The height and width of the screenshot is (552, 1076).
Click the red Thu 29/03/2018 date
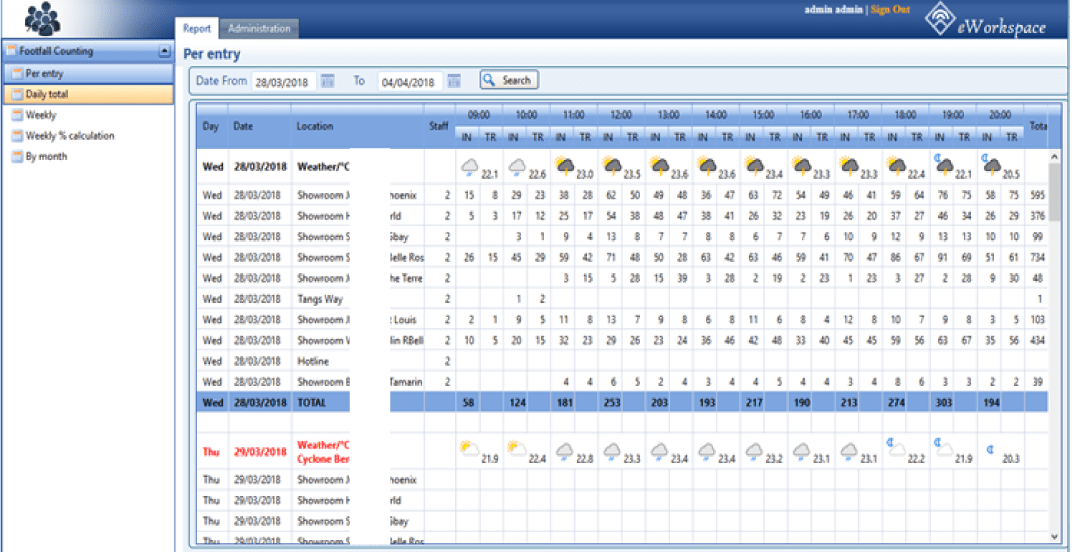[x=260, y=452]
